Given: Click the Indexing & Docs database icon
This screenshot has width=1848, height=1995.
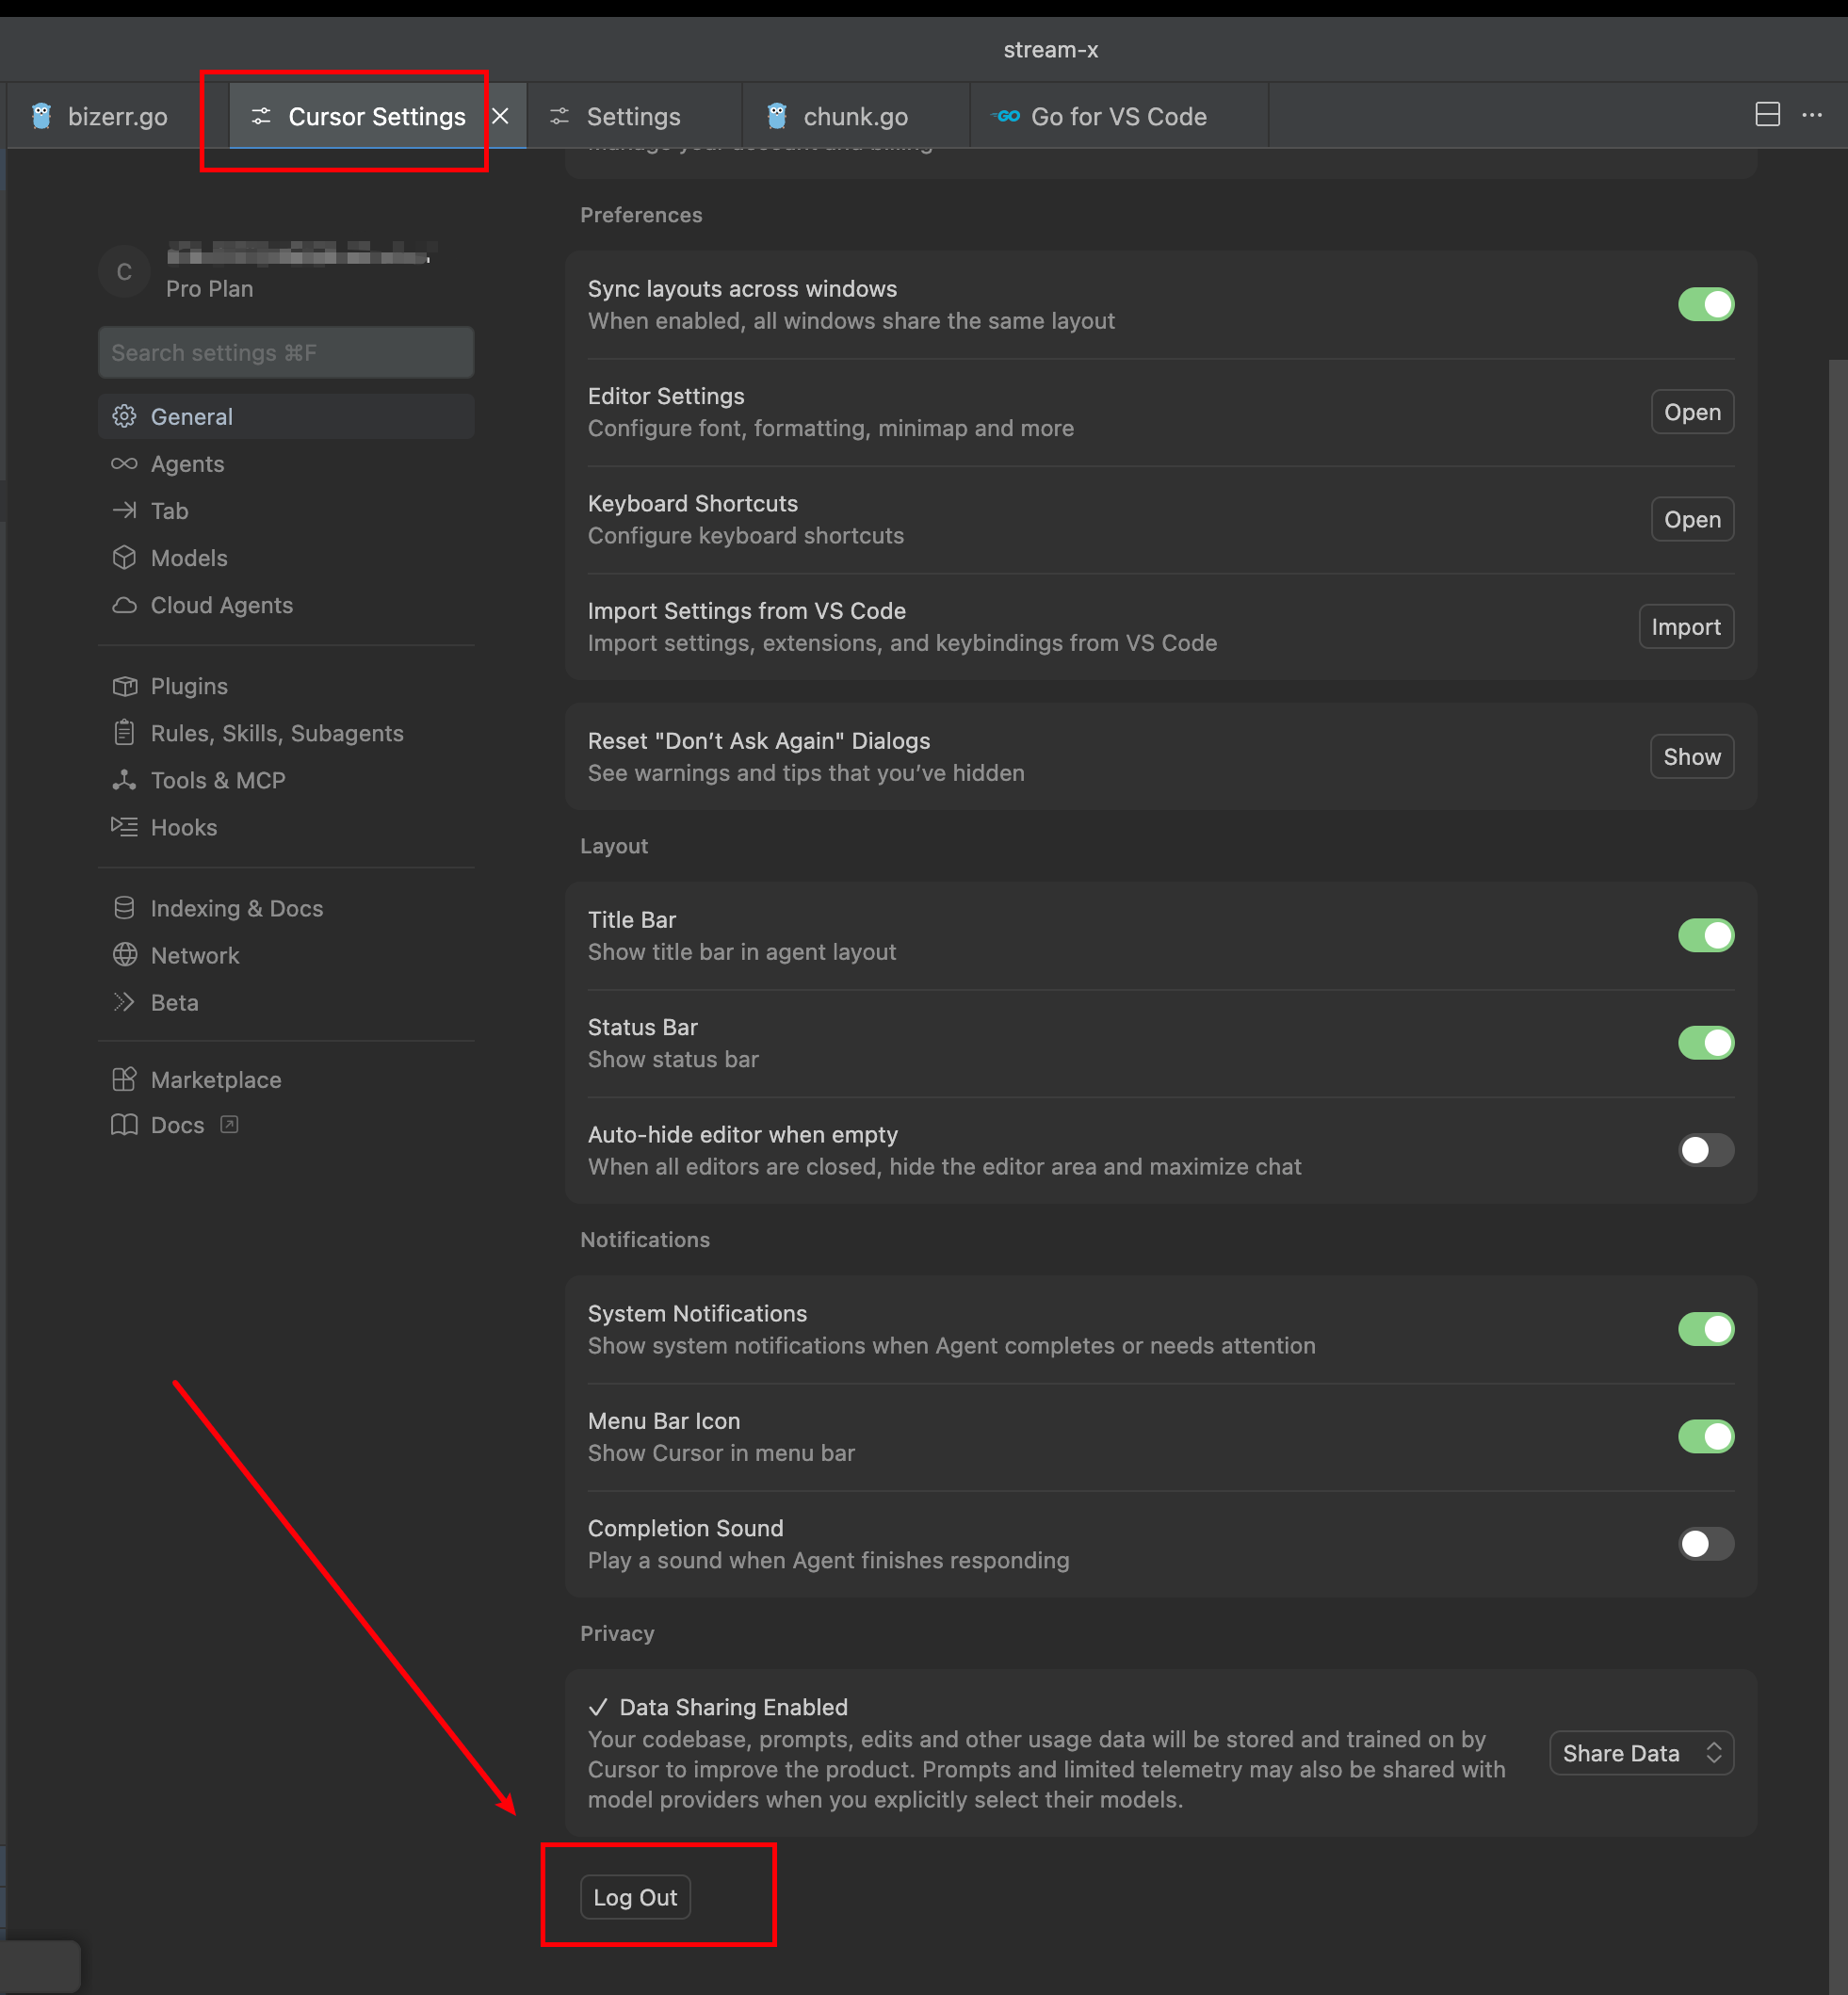Looking at the screenshot, I should point(124,907).
